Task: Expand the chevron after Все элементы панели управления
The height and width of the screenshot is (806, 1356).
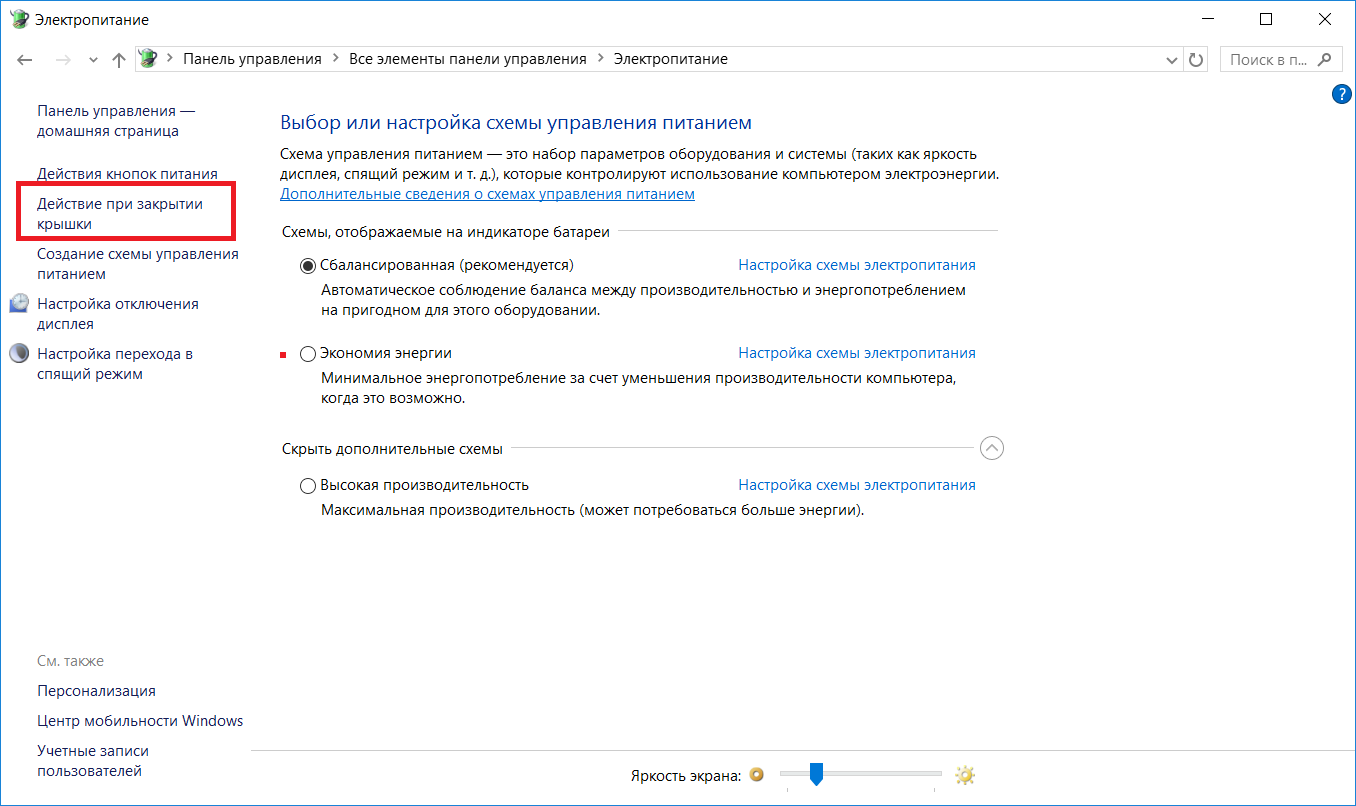Action: click(600, 59)
